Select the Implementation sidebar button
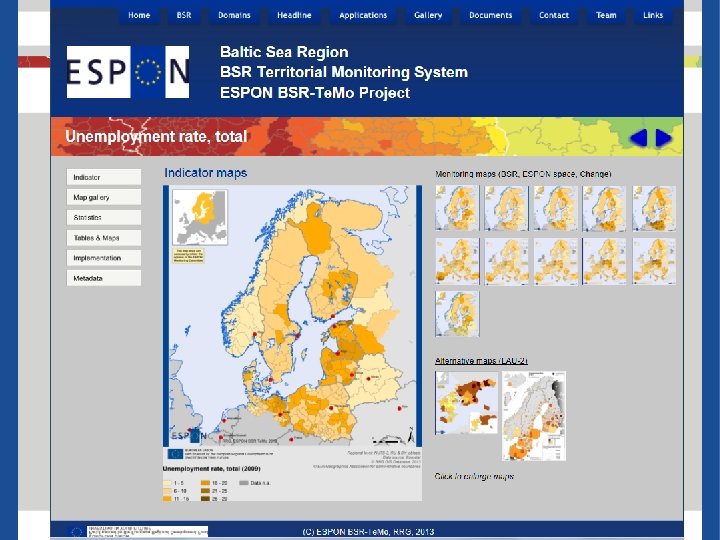This screenshot has width=720, height=540. [x=104, y=258]
